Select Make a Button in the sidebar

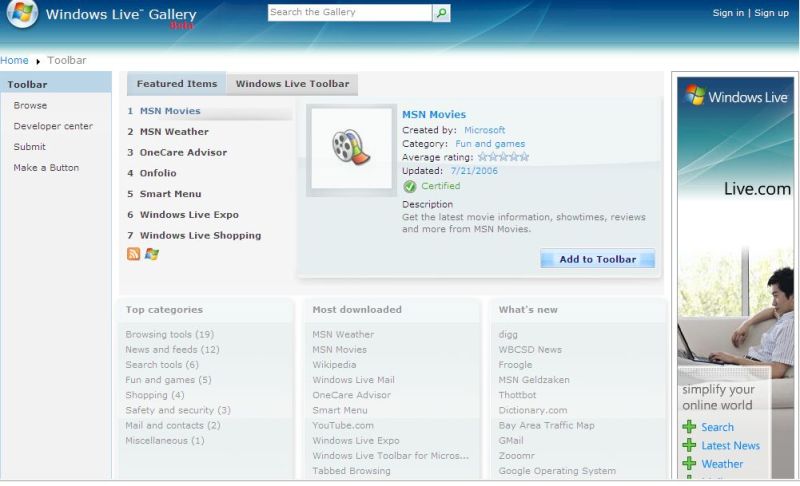pyautogui.click(x=46, y=168)
